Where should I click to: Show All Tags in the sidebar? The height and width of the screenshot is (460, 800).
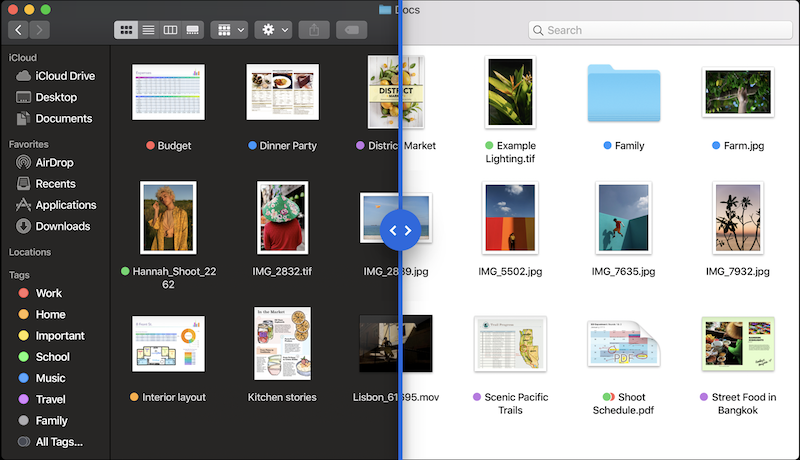(x=58, y=442)
